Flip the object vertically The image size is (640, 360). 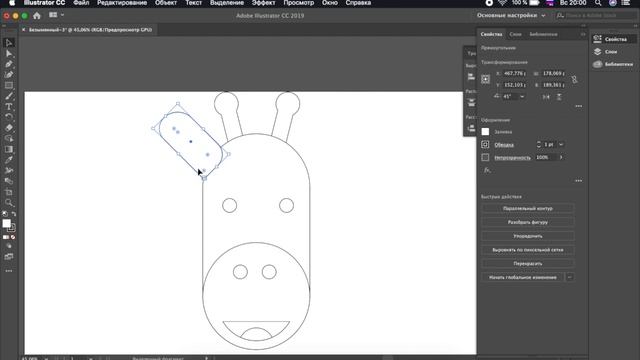coord(559,97)
